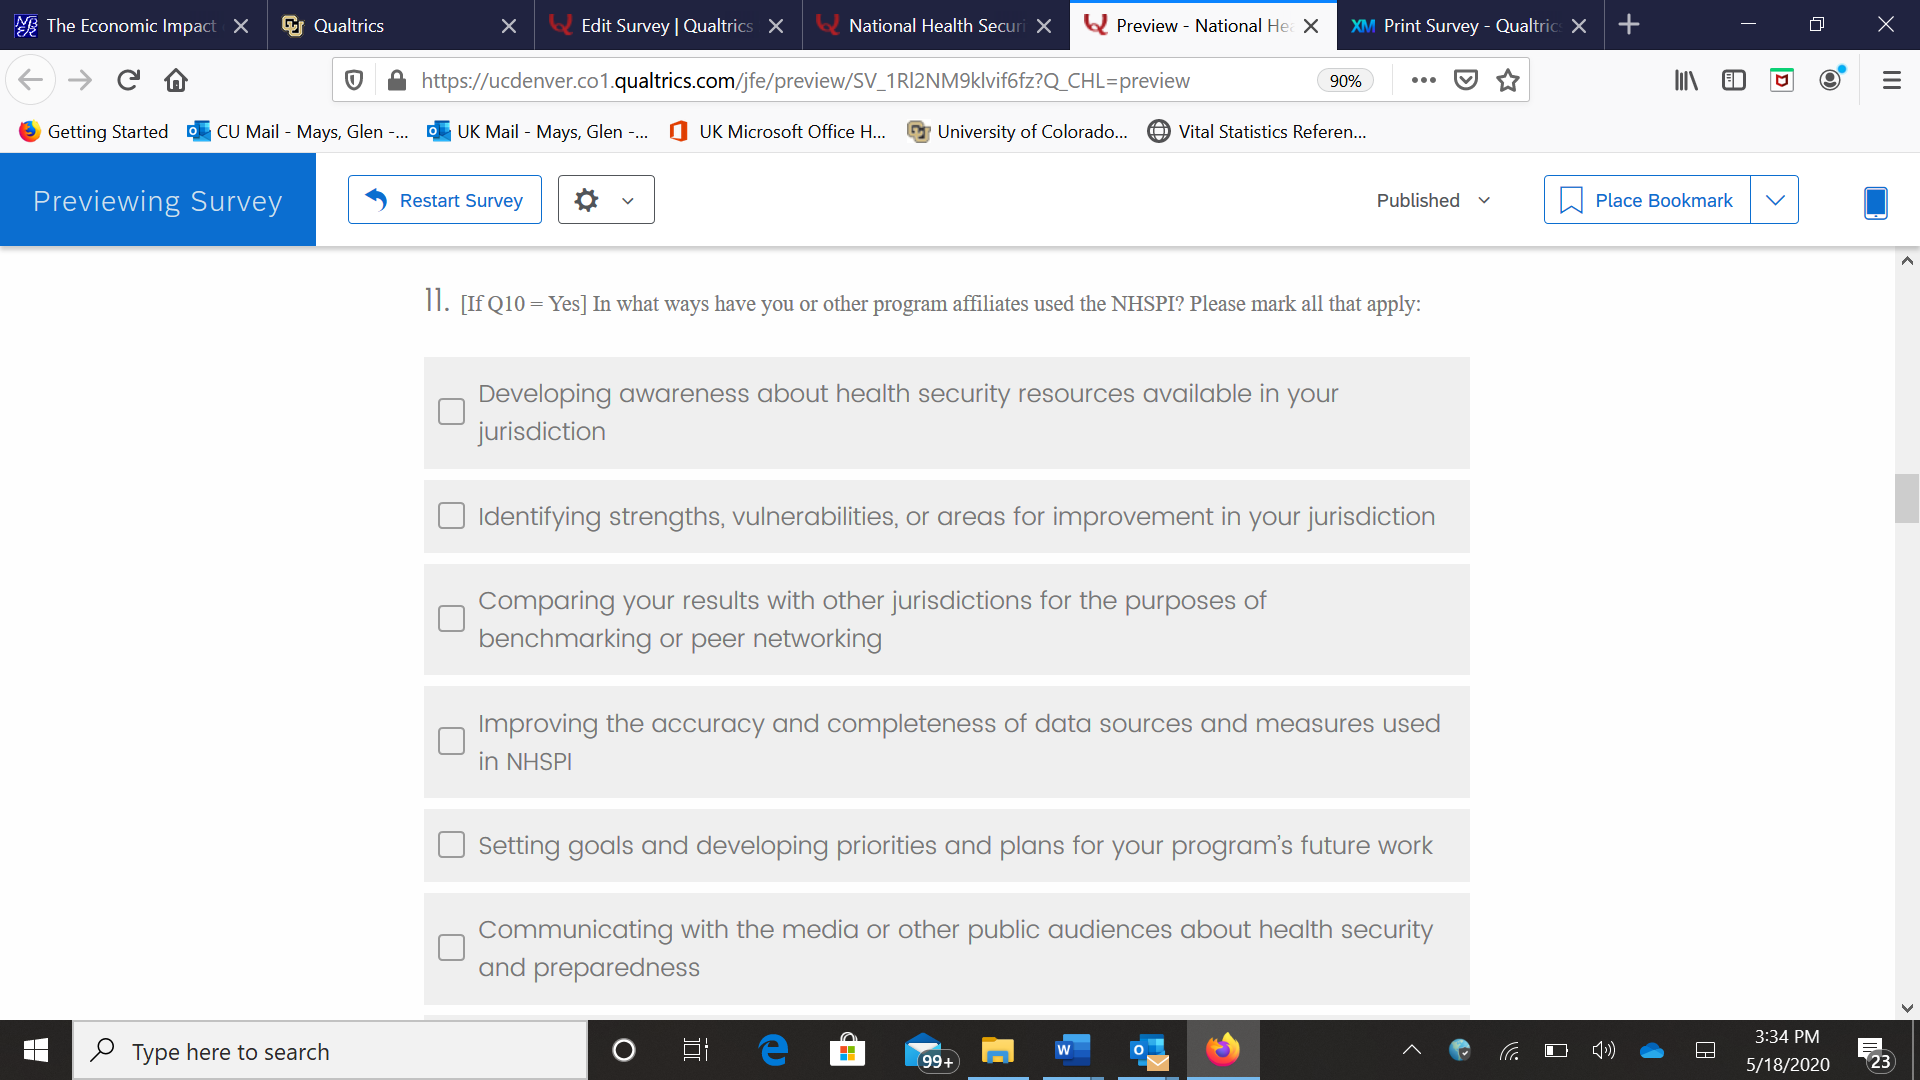Tick 'Setting goals and developing priorities' checkbox
Image resolution: width=1920 pixels, height=1080 pixels.
452,845
